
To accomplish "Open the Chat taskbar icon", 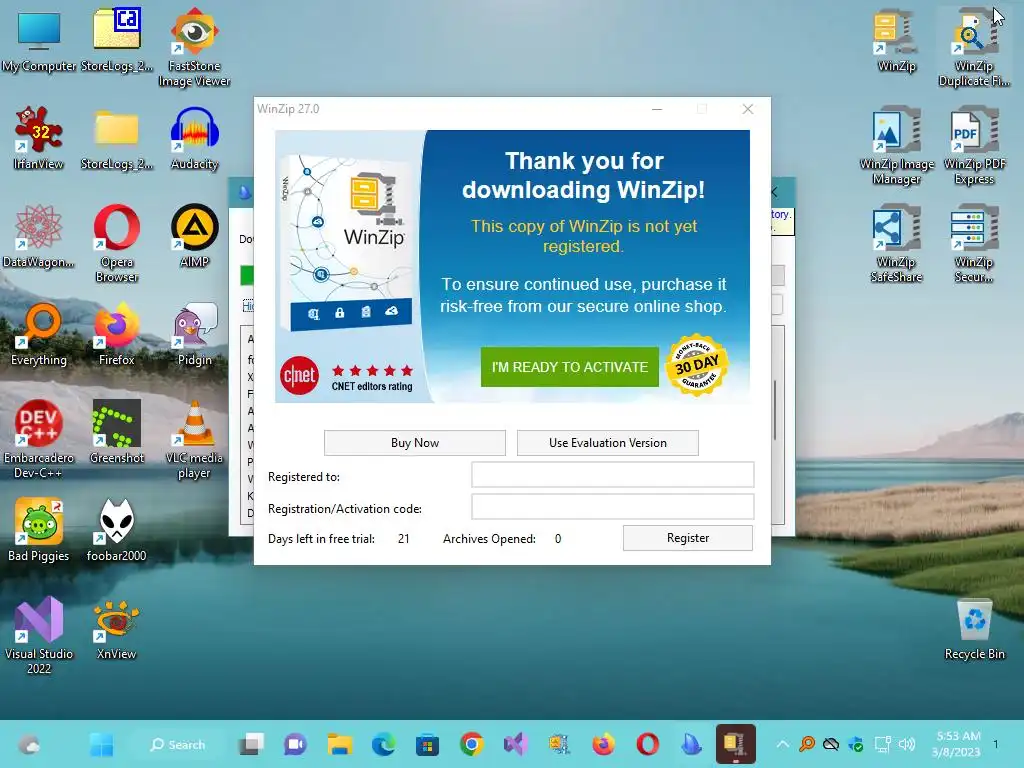I will coord(295,744).
